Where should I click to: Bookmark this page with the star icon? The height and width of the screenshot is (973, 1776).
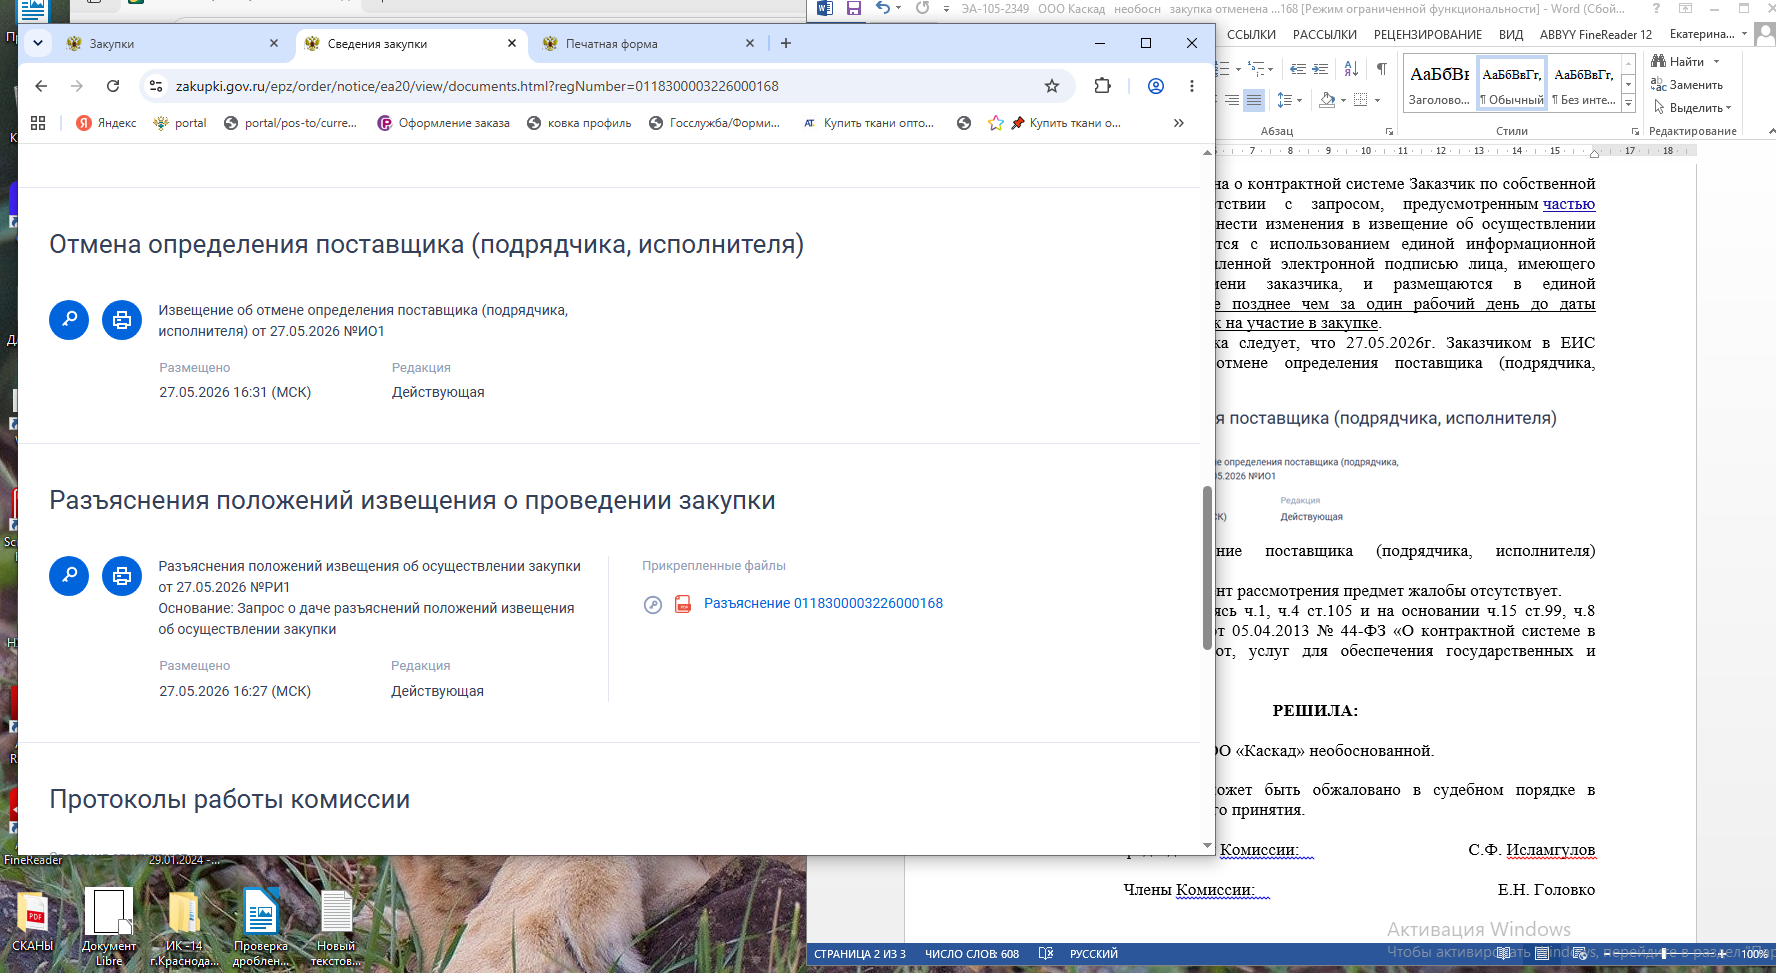click(1052, 86)
